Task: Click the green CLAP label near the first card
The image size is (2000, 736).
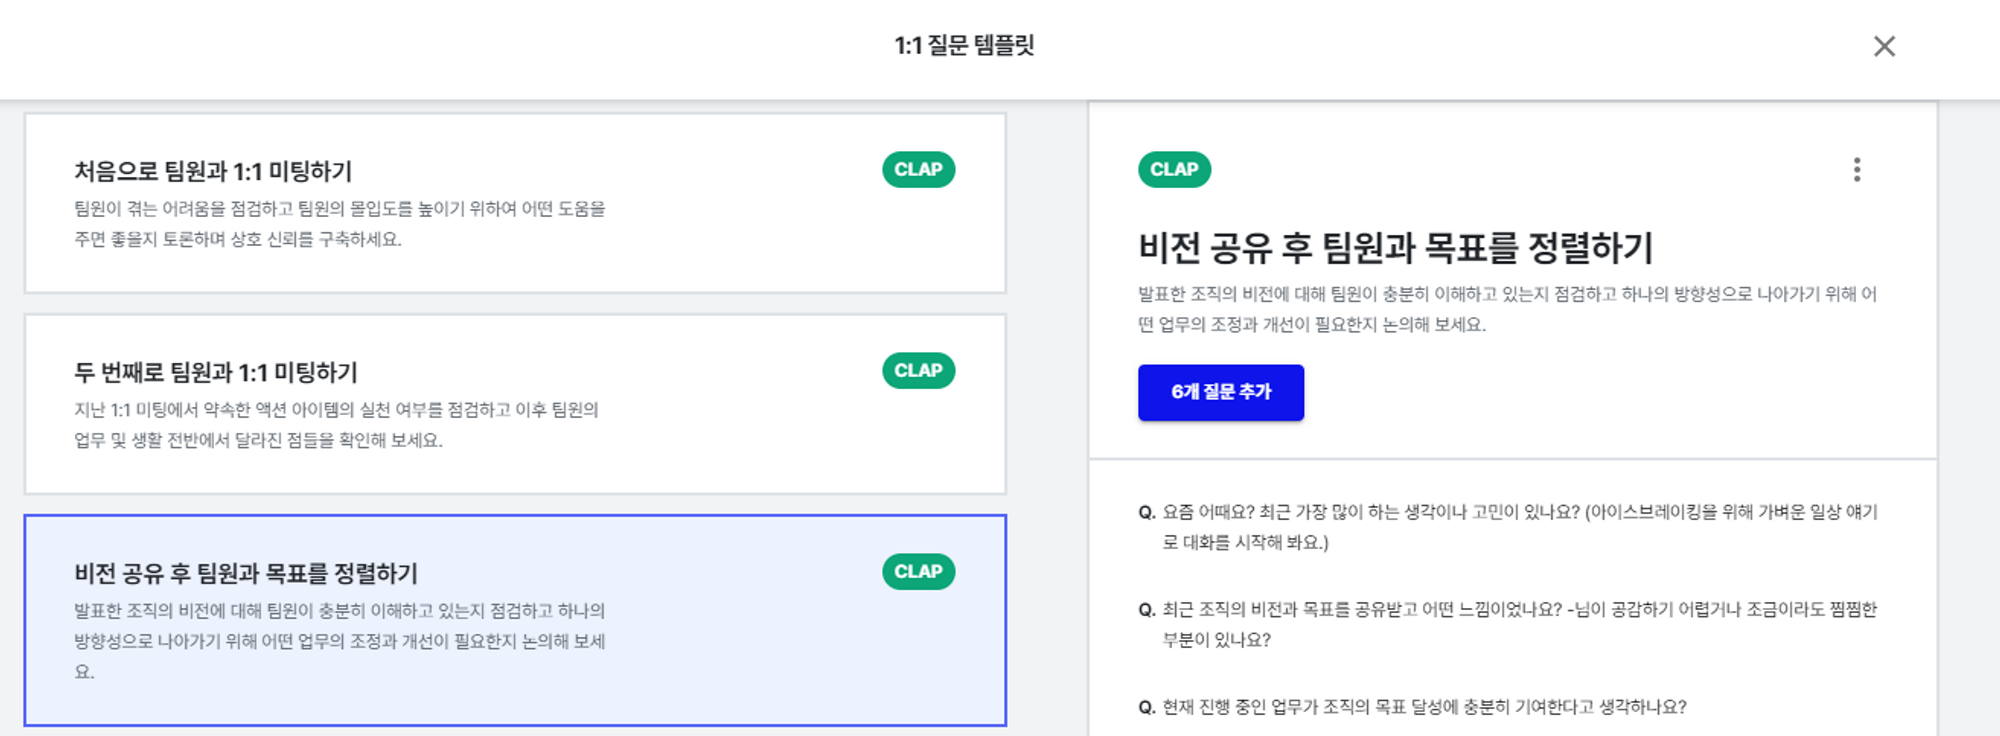Action: coord(916,169)
